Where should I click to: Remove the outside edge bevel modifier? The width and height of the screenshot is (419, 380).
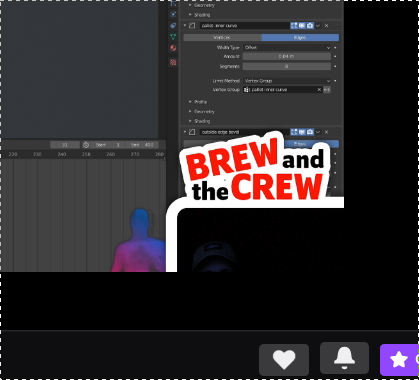point(326,132)
